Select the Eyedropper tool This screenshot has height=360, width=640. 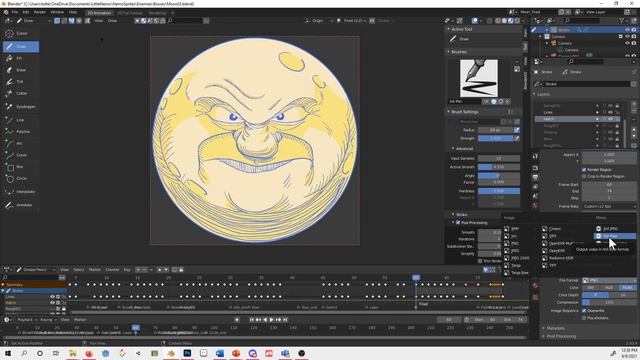(20, 107)
